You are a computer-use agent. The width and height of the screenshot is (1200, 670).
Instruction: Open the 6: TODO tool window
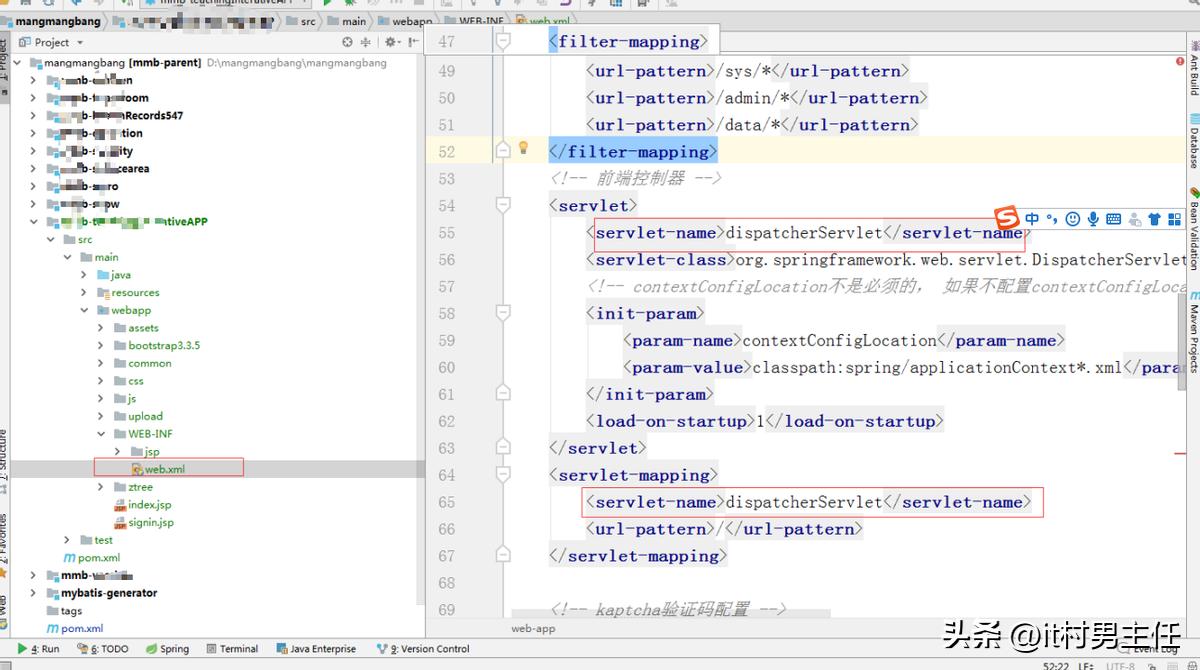(x=101, y=649)
